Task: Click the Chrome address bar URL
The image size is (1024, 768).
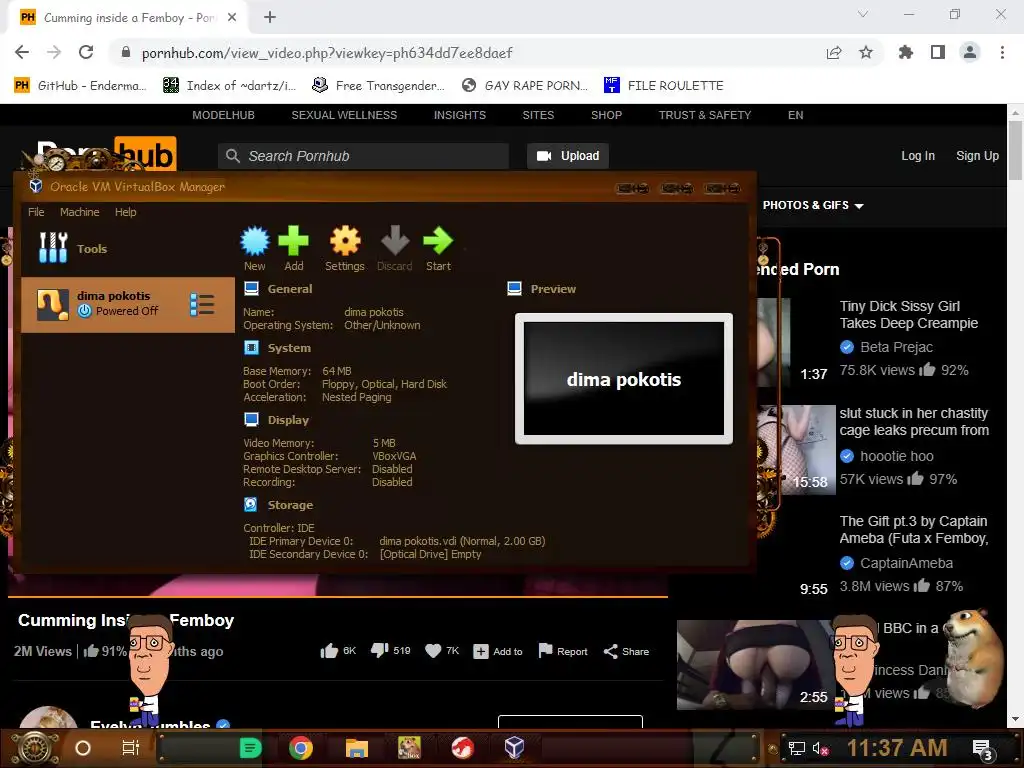Action: coord(327,53)
